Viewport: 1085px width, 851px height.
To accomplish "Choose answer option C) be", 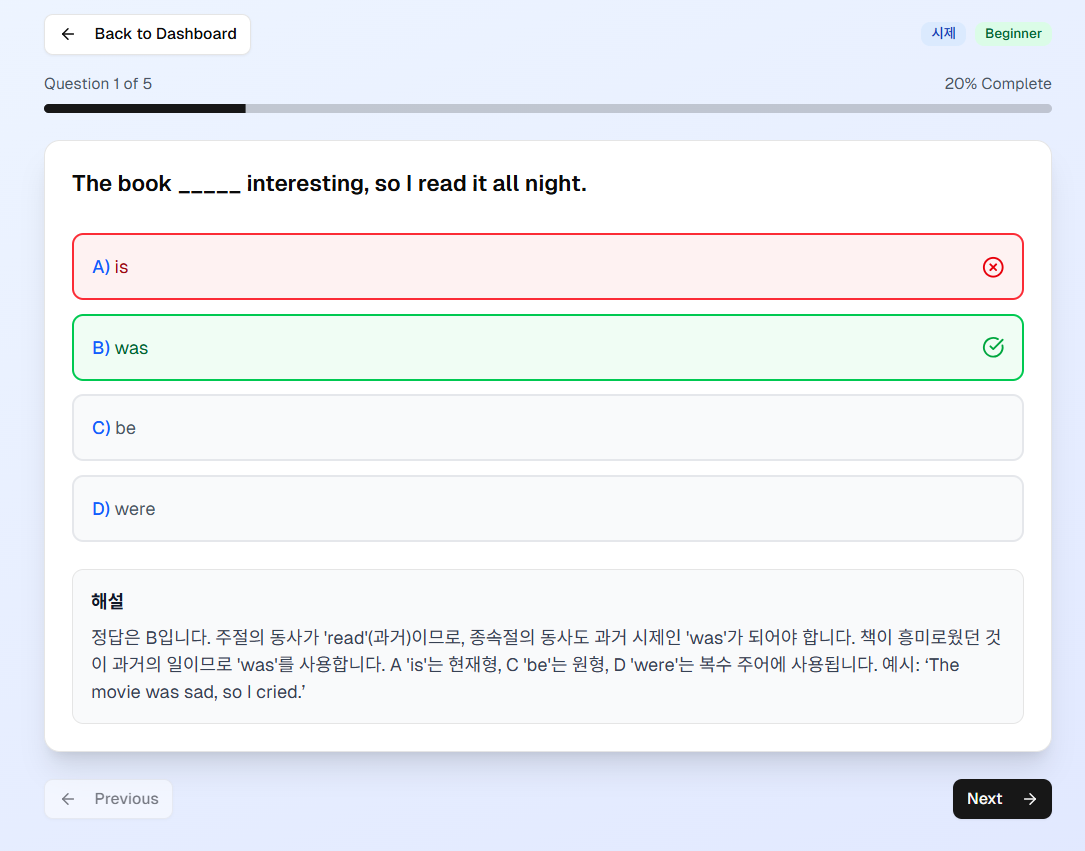I will 547,428.
